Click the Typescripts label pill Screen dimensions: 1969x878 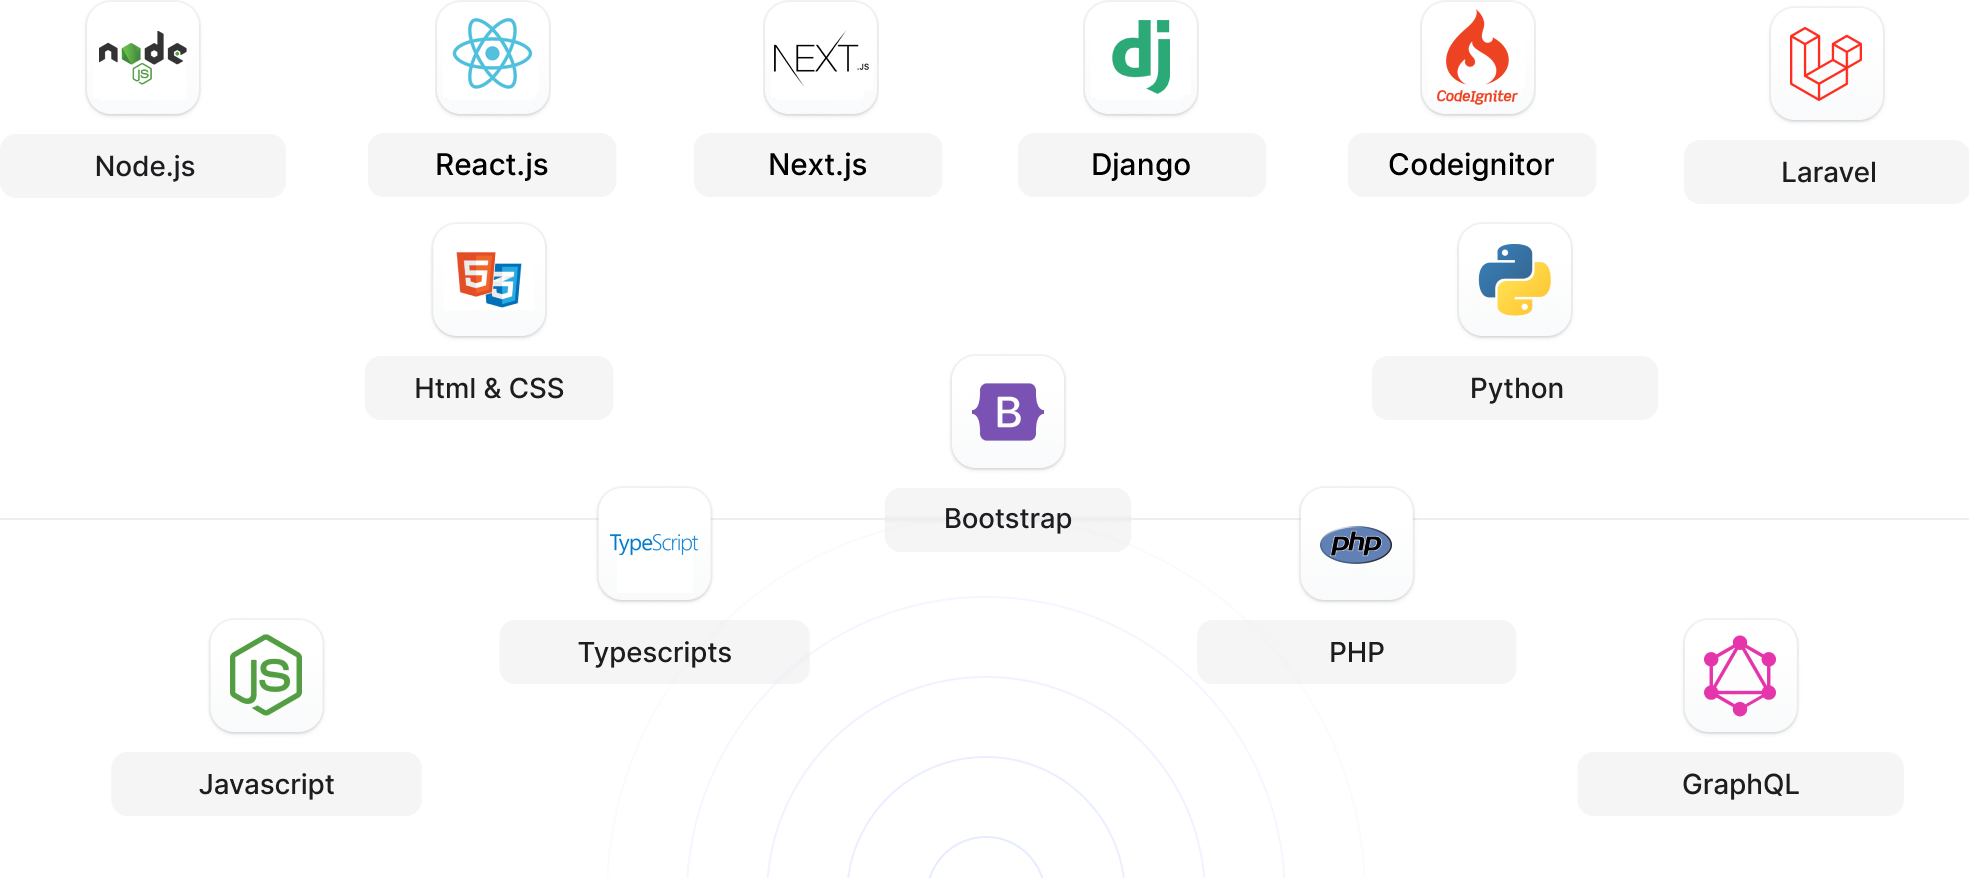click(654, 652)
